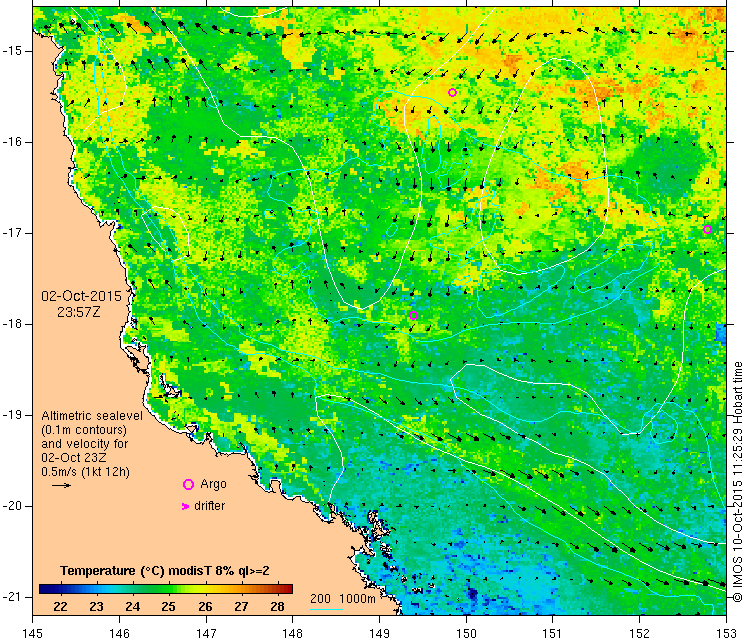The image size is (750, 640).
Task: Click the drifter legend arrow symbol
Action: [x=186, y=506]
